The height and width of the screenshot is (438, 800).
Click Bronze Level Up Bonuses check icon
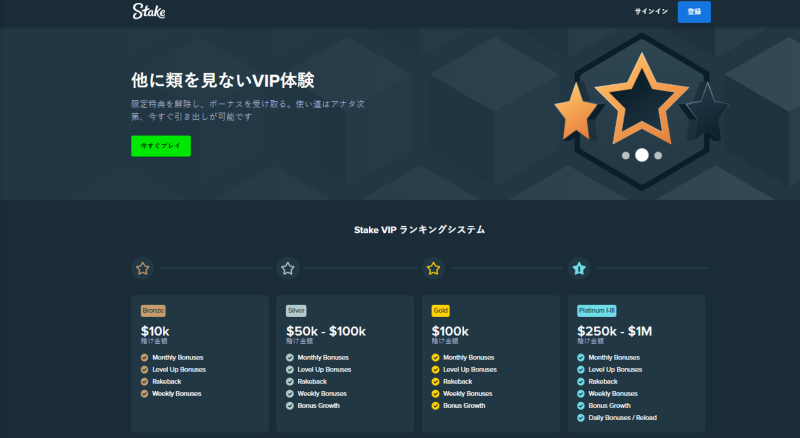click(x=144, y=370)
